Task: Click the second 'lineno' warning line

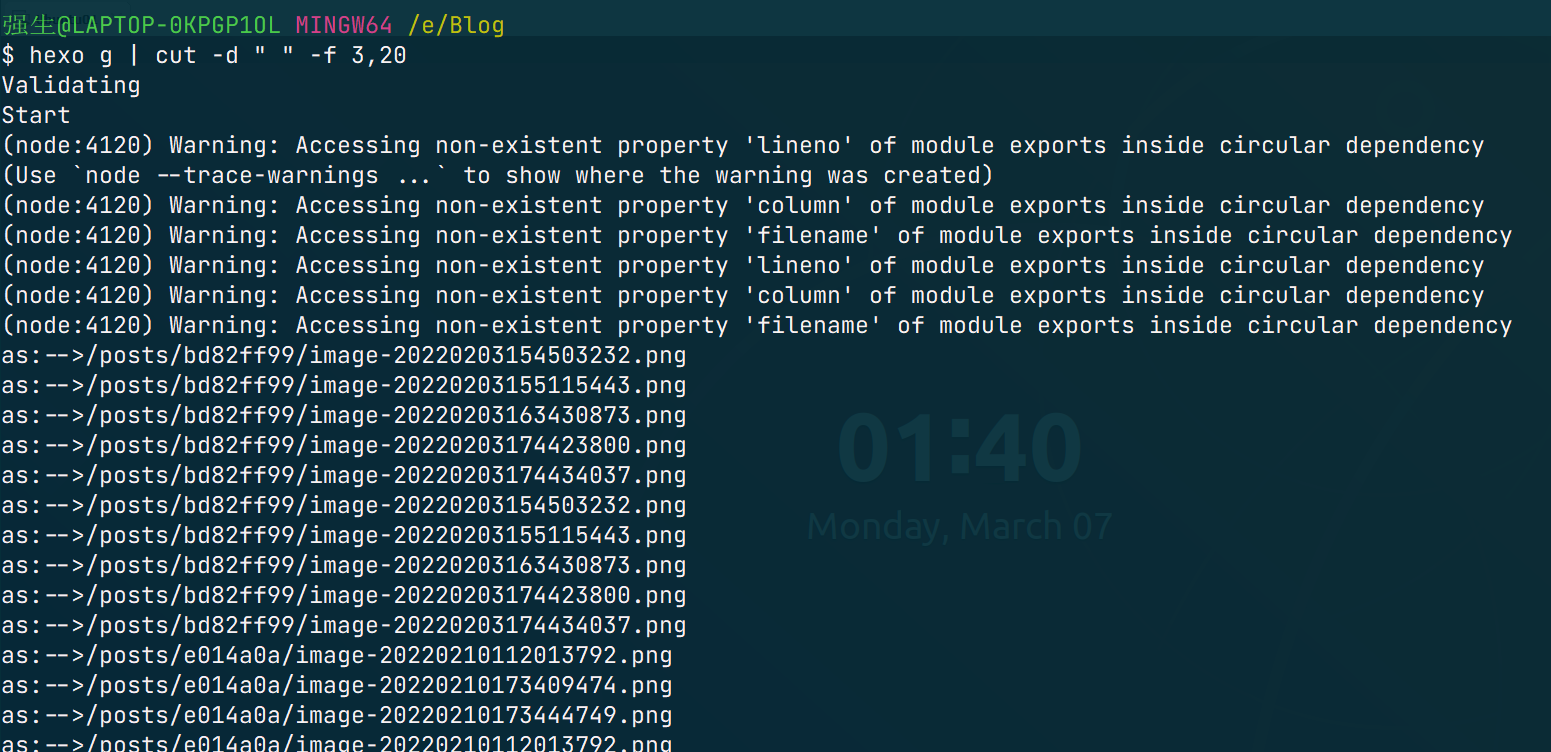Action: point(743,265)
